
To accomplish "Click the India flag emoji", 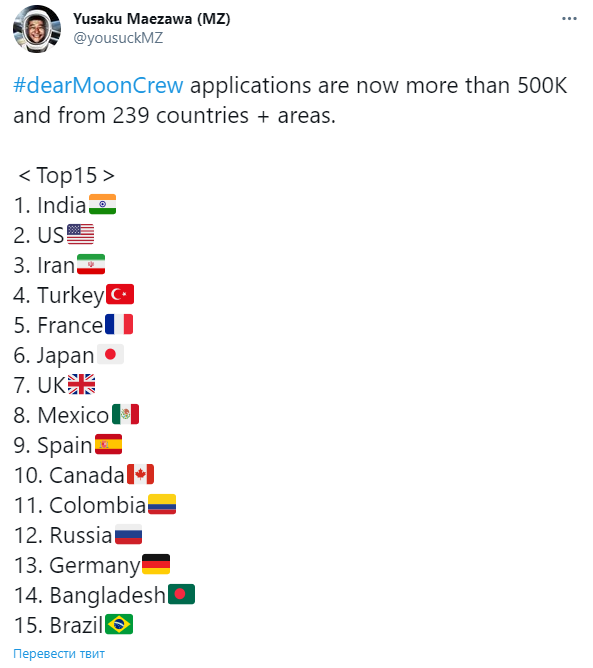I will pyautogui.click(x=102, y=204).
